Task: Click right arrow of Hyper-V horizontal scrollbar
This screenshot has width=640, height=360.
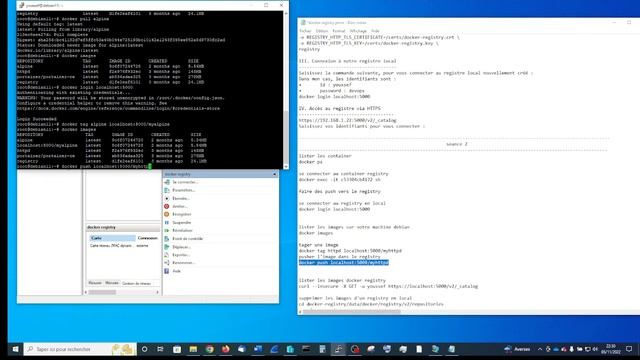Action: [x=158, y=292]
